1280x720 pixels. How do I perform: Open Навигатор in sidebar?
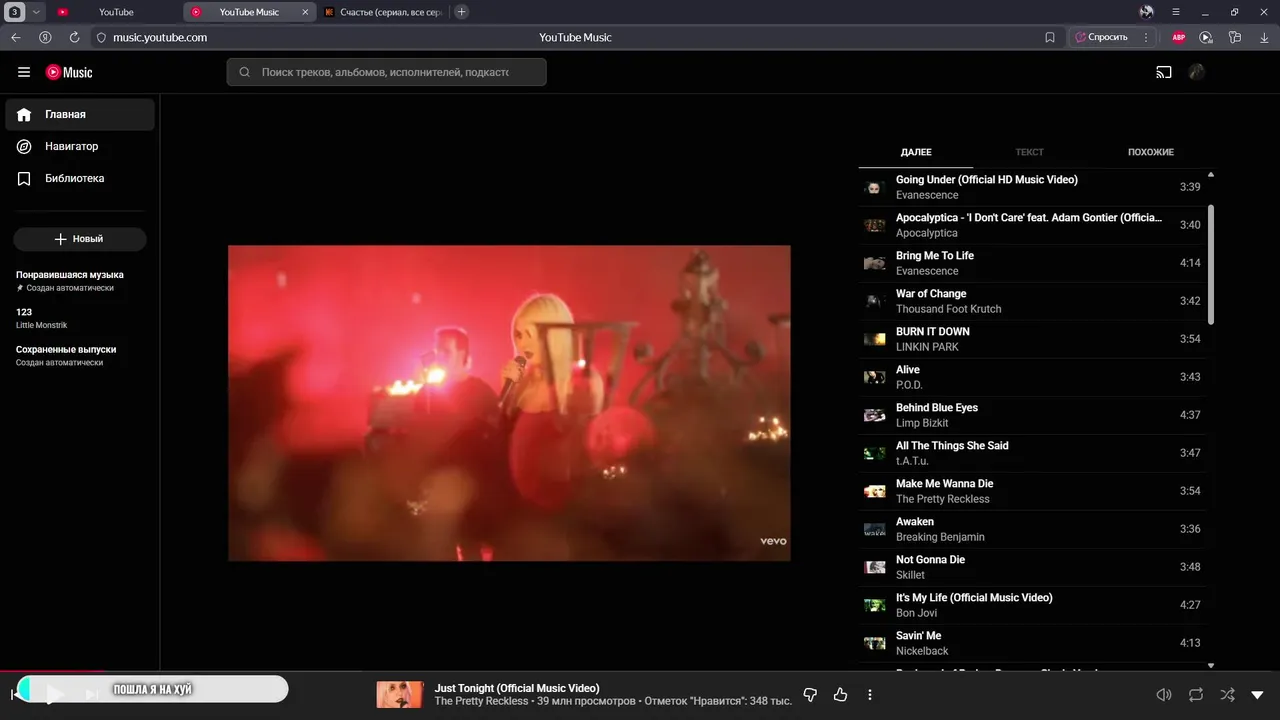tap(80, 146)
